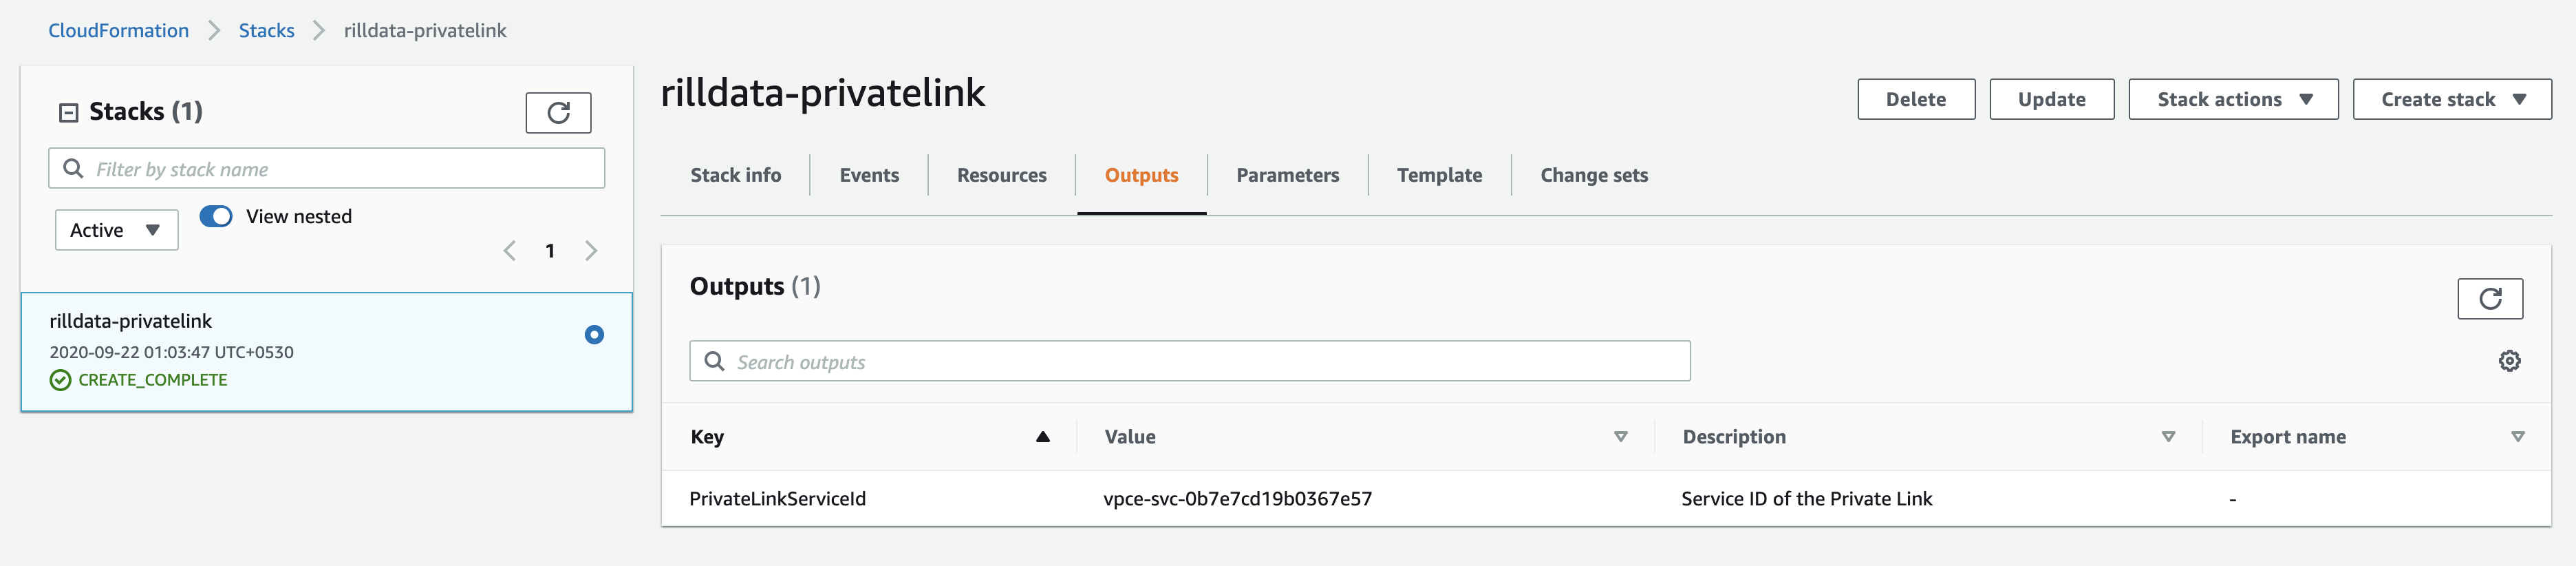Screen dimensions: 2576x566
Task: Collapse the Stacks panel icon
Action: tap(69, 112)
